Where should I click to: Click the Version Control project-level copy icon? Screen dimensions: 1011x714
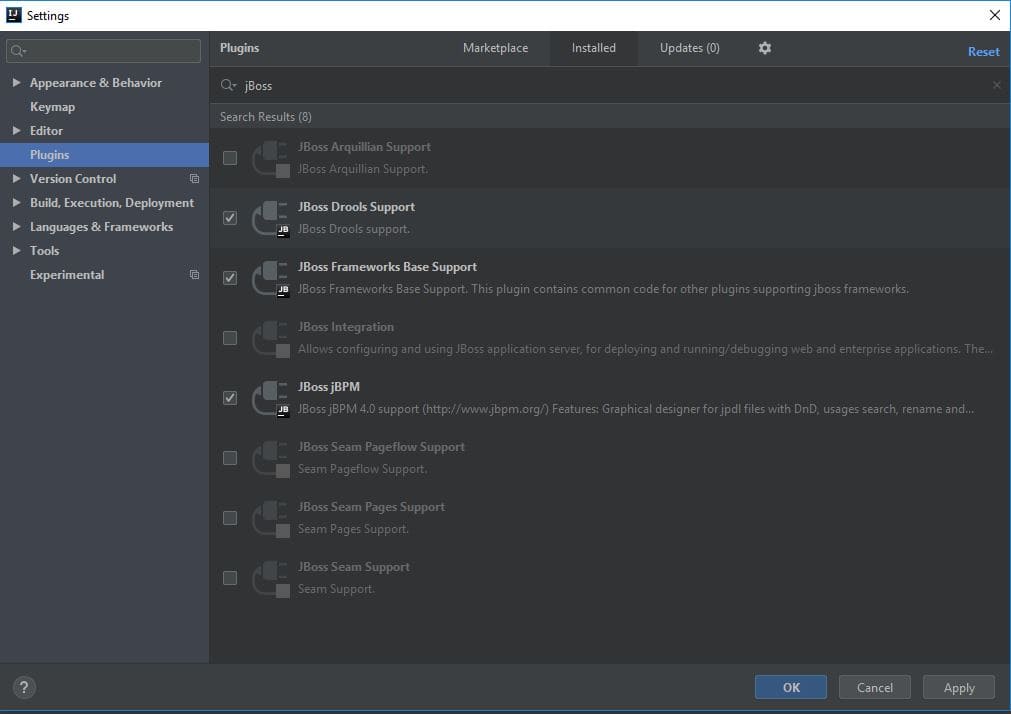tap(194, 179)
